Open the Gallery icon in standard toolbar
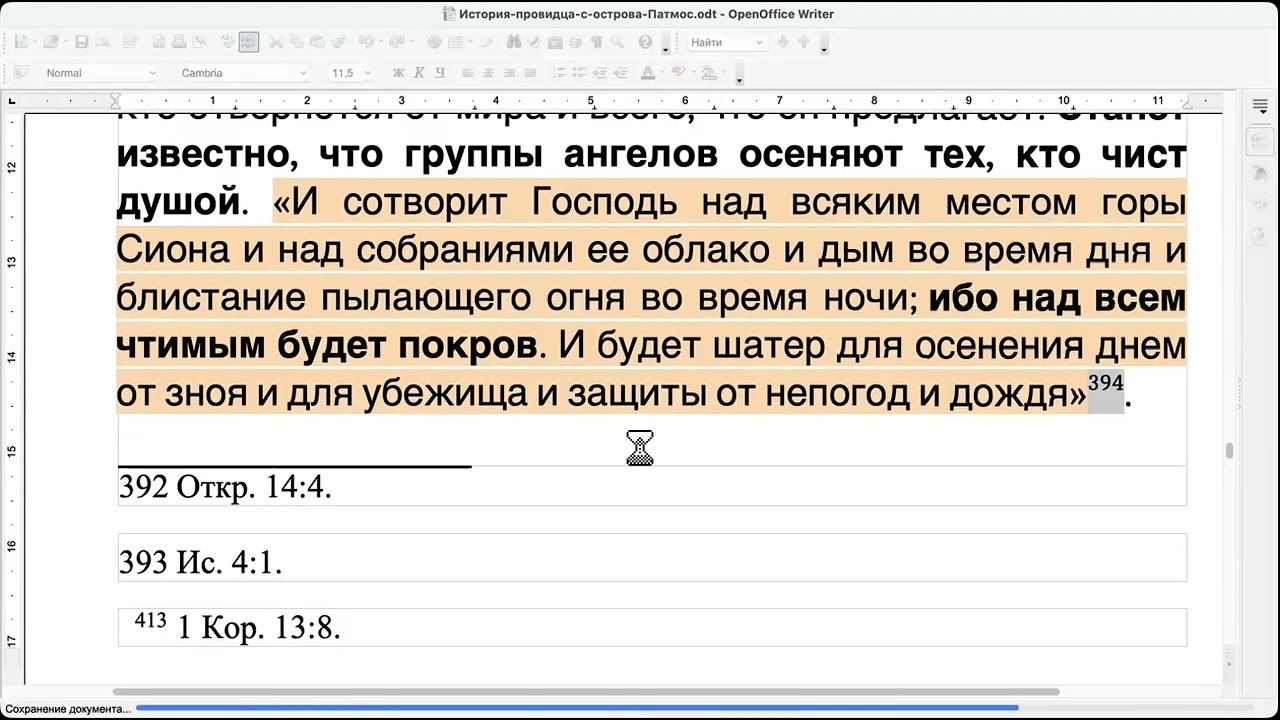Screen dimensions: 1280x720 tap(555, 42)
